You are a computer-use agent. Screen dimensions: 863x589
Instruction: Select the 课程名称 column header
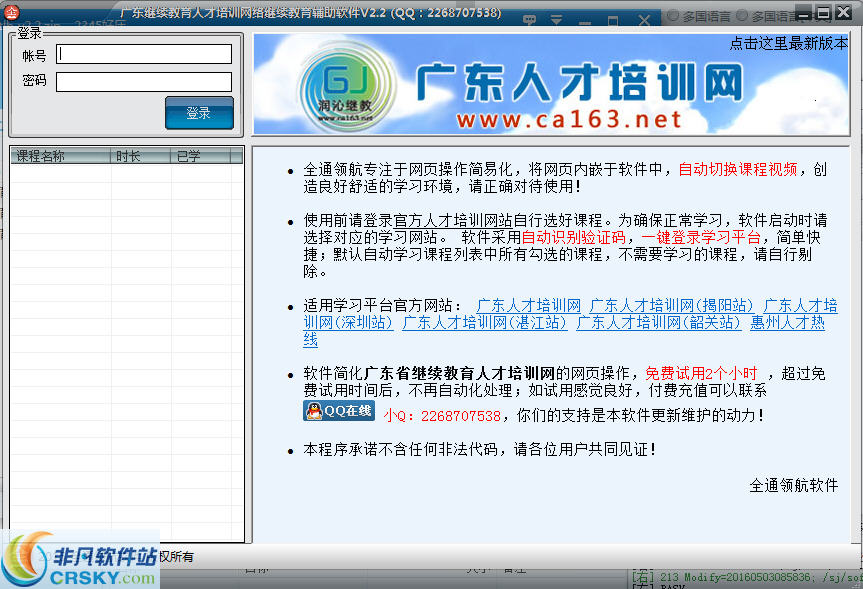[61, 156]
